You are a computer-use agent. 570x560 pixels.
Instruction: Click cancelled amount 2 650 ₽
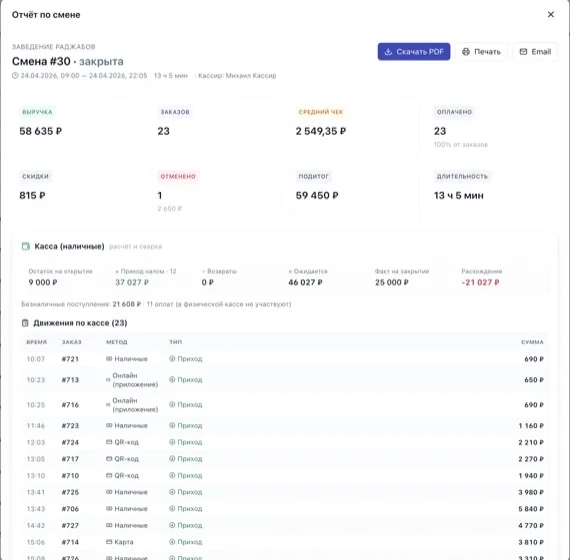pos(170,209)
